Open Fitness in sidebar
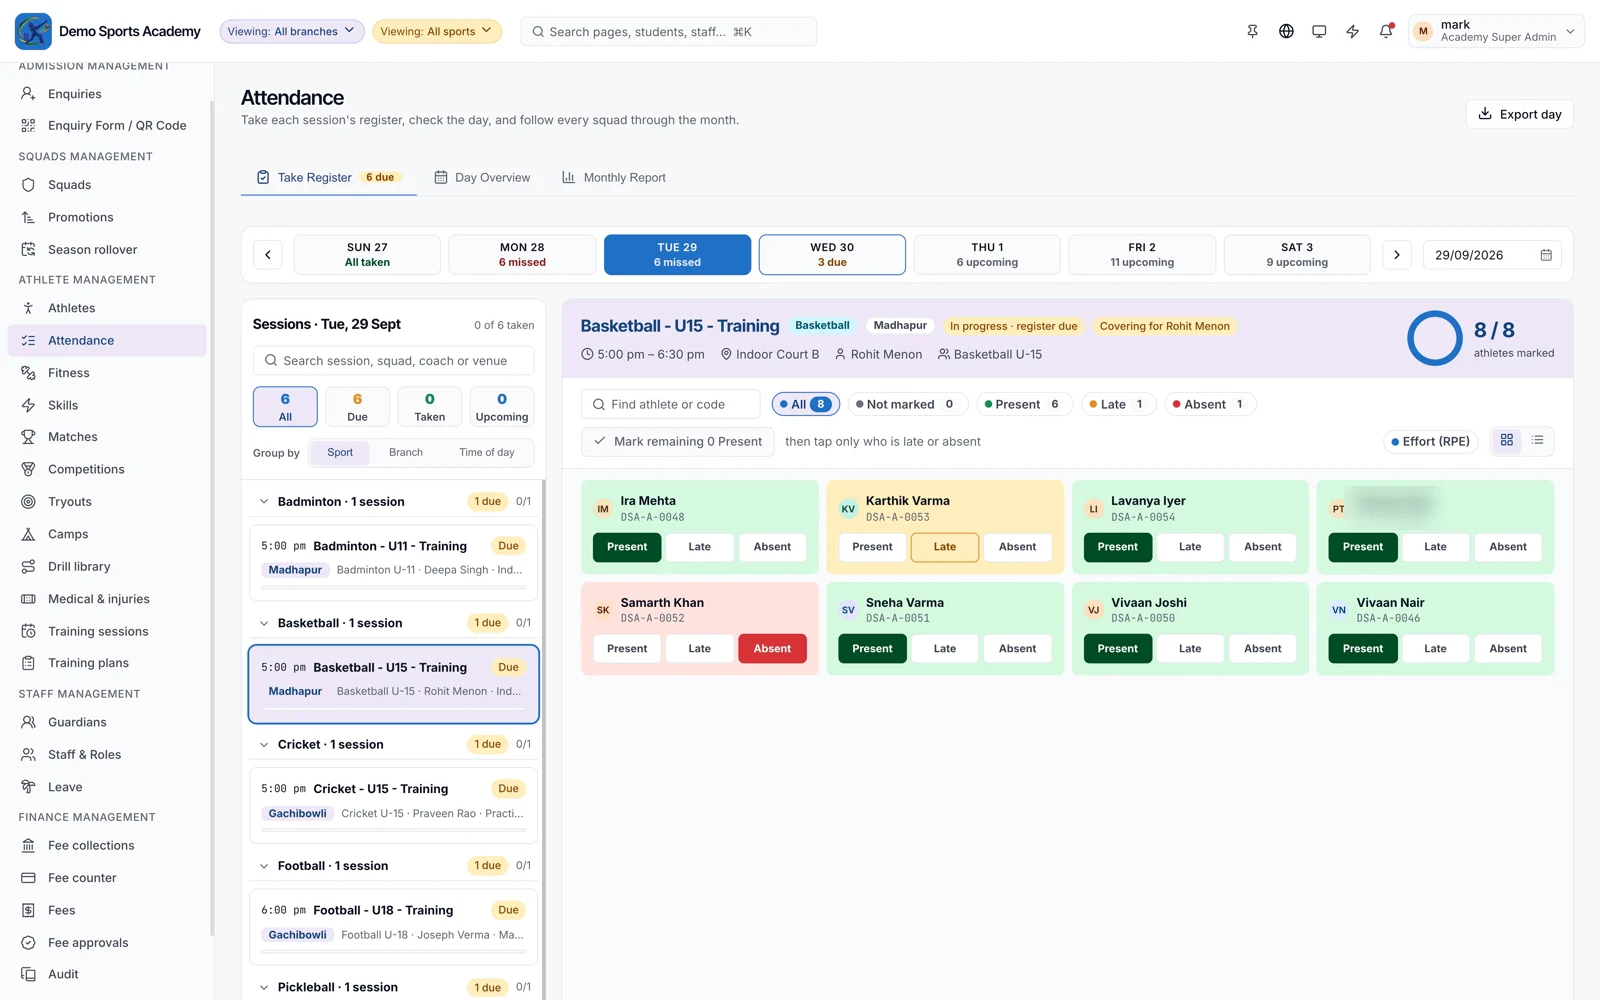1600x1000 pixels. 107,373
